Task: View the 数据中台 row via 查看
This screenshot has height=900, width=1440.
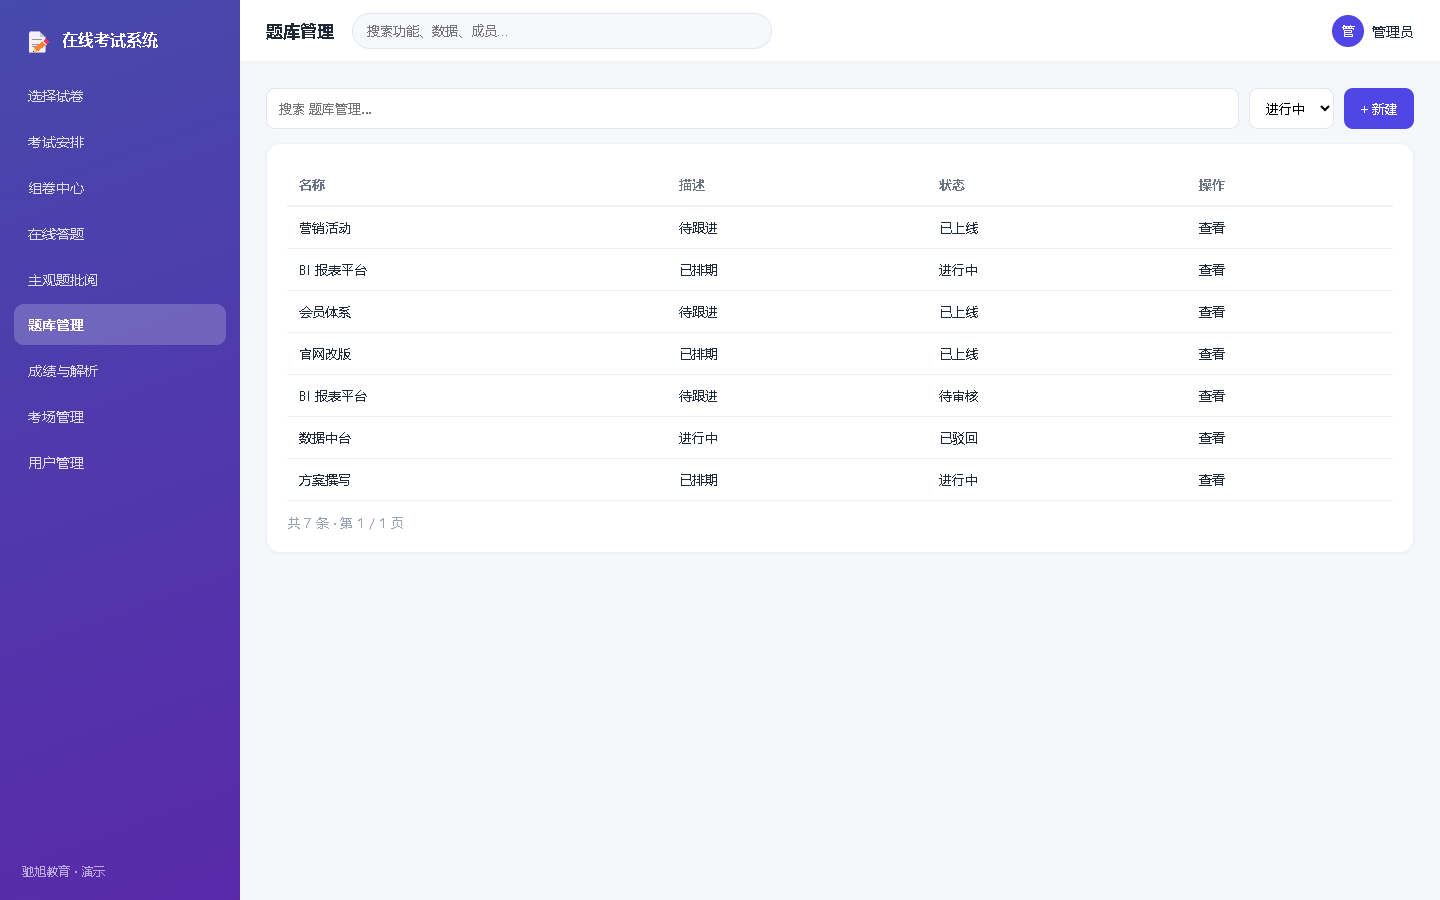Action: point(1212,438)
